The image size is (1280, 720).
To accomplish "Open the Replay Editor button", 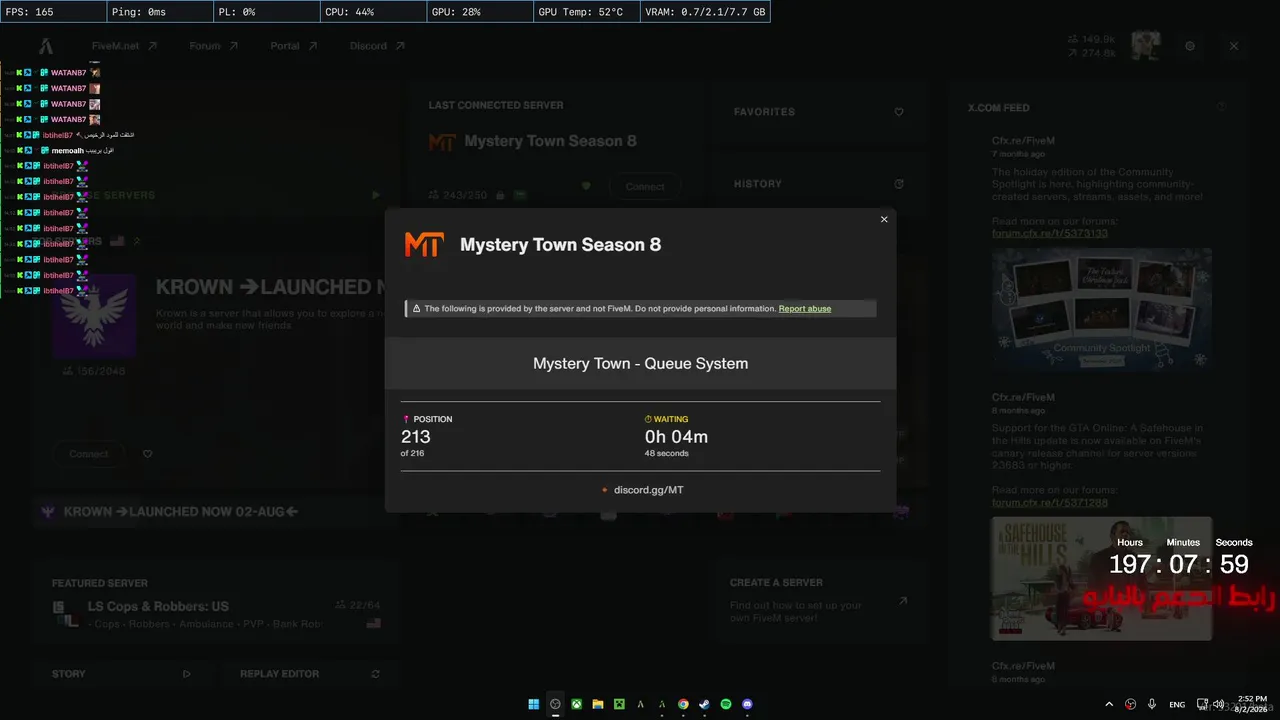I will point(310,674).
